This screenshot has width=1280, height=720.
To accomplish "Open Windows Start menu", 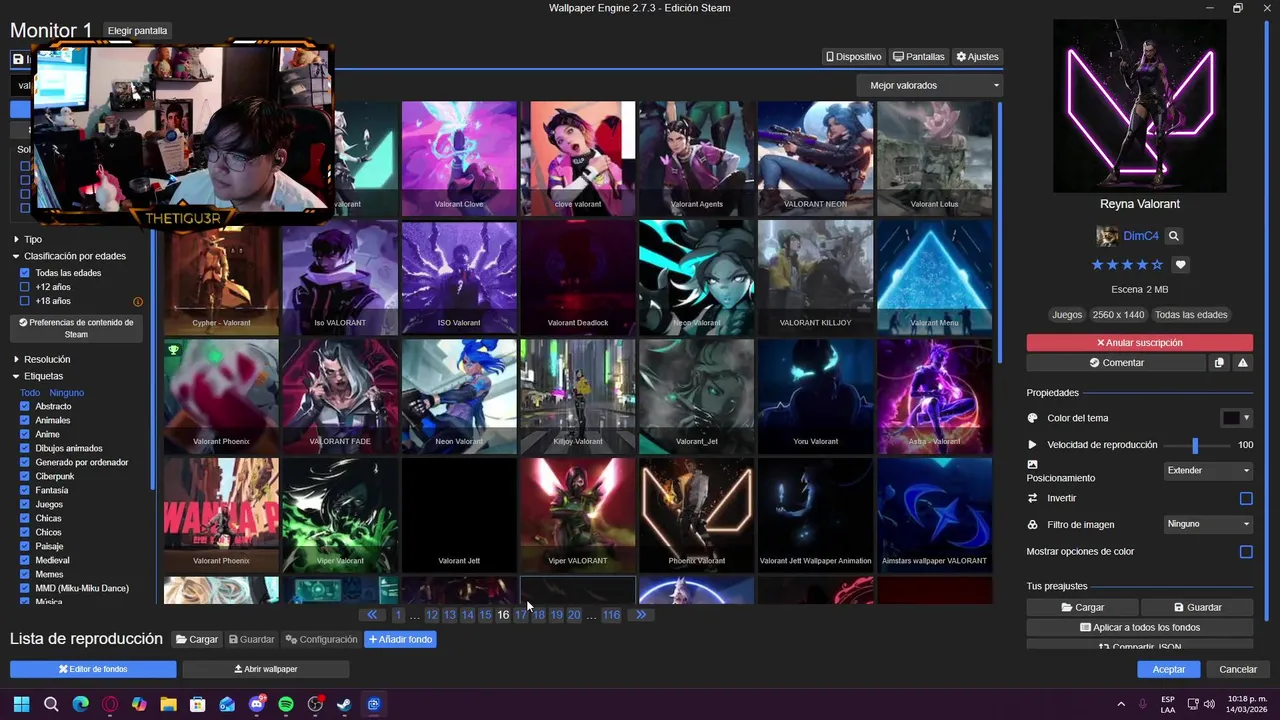I will [21, 704].
